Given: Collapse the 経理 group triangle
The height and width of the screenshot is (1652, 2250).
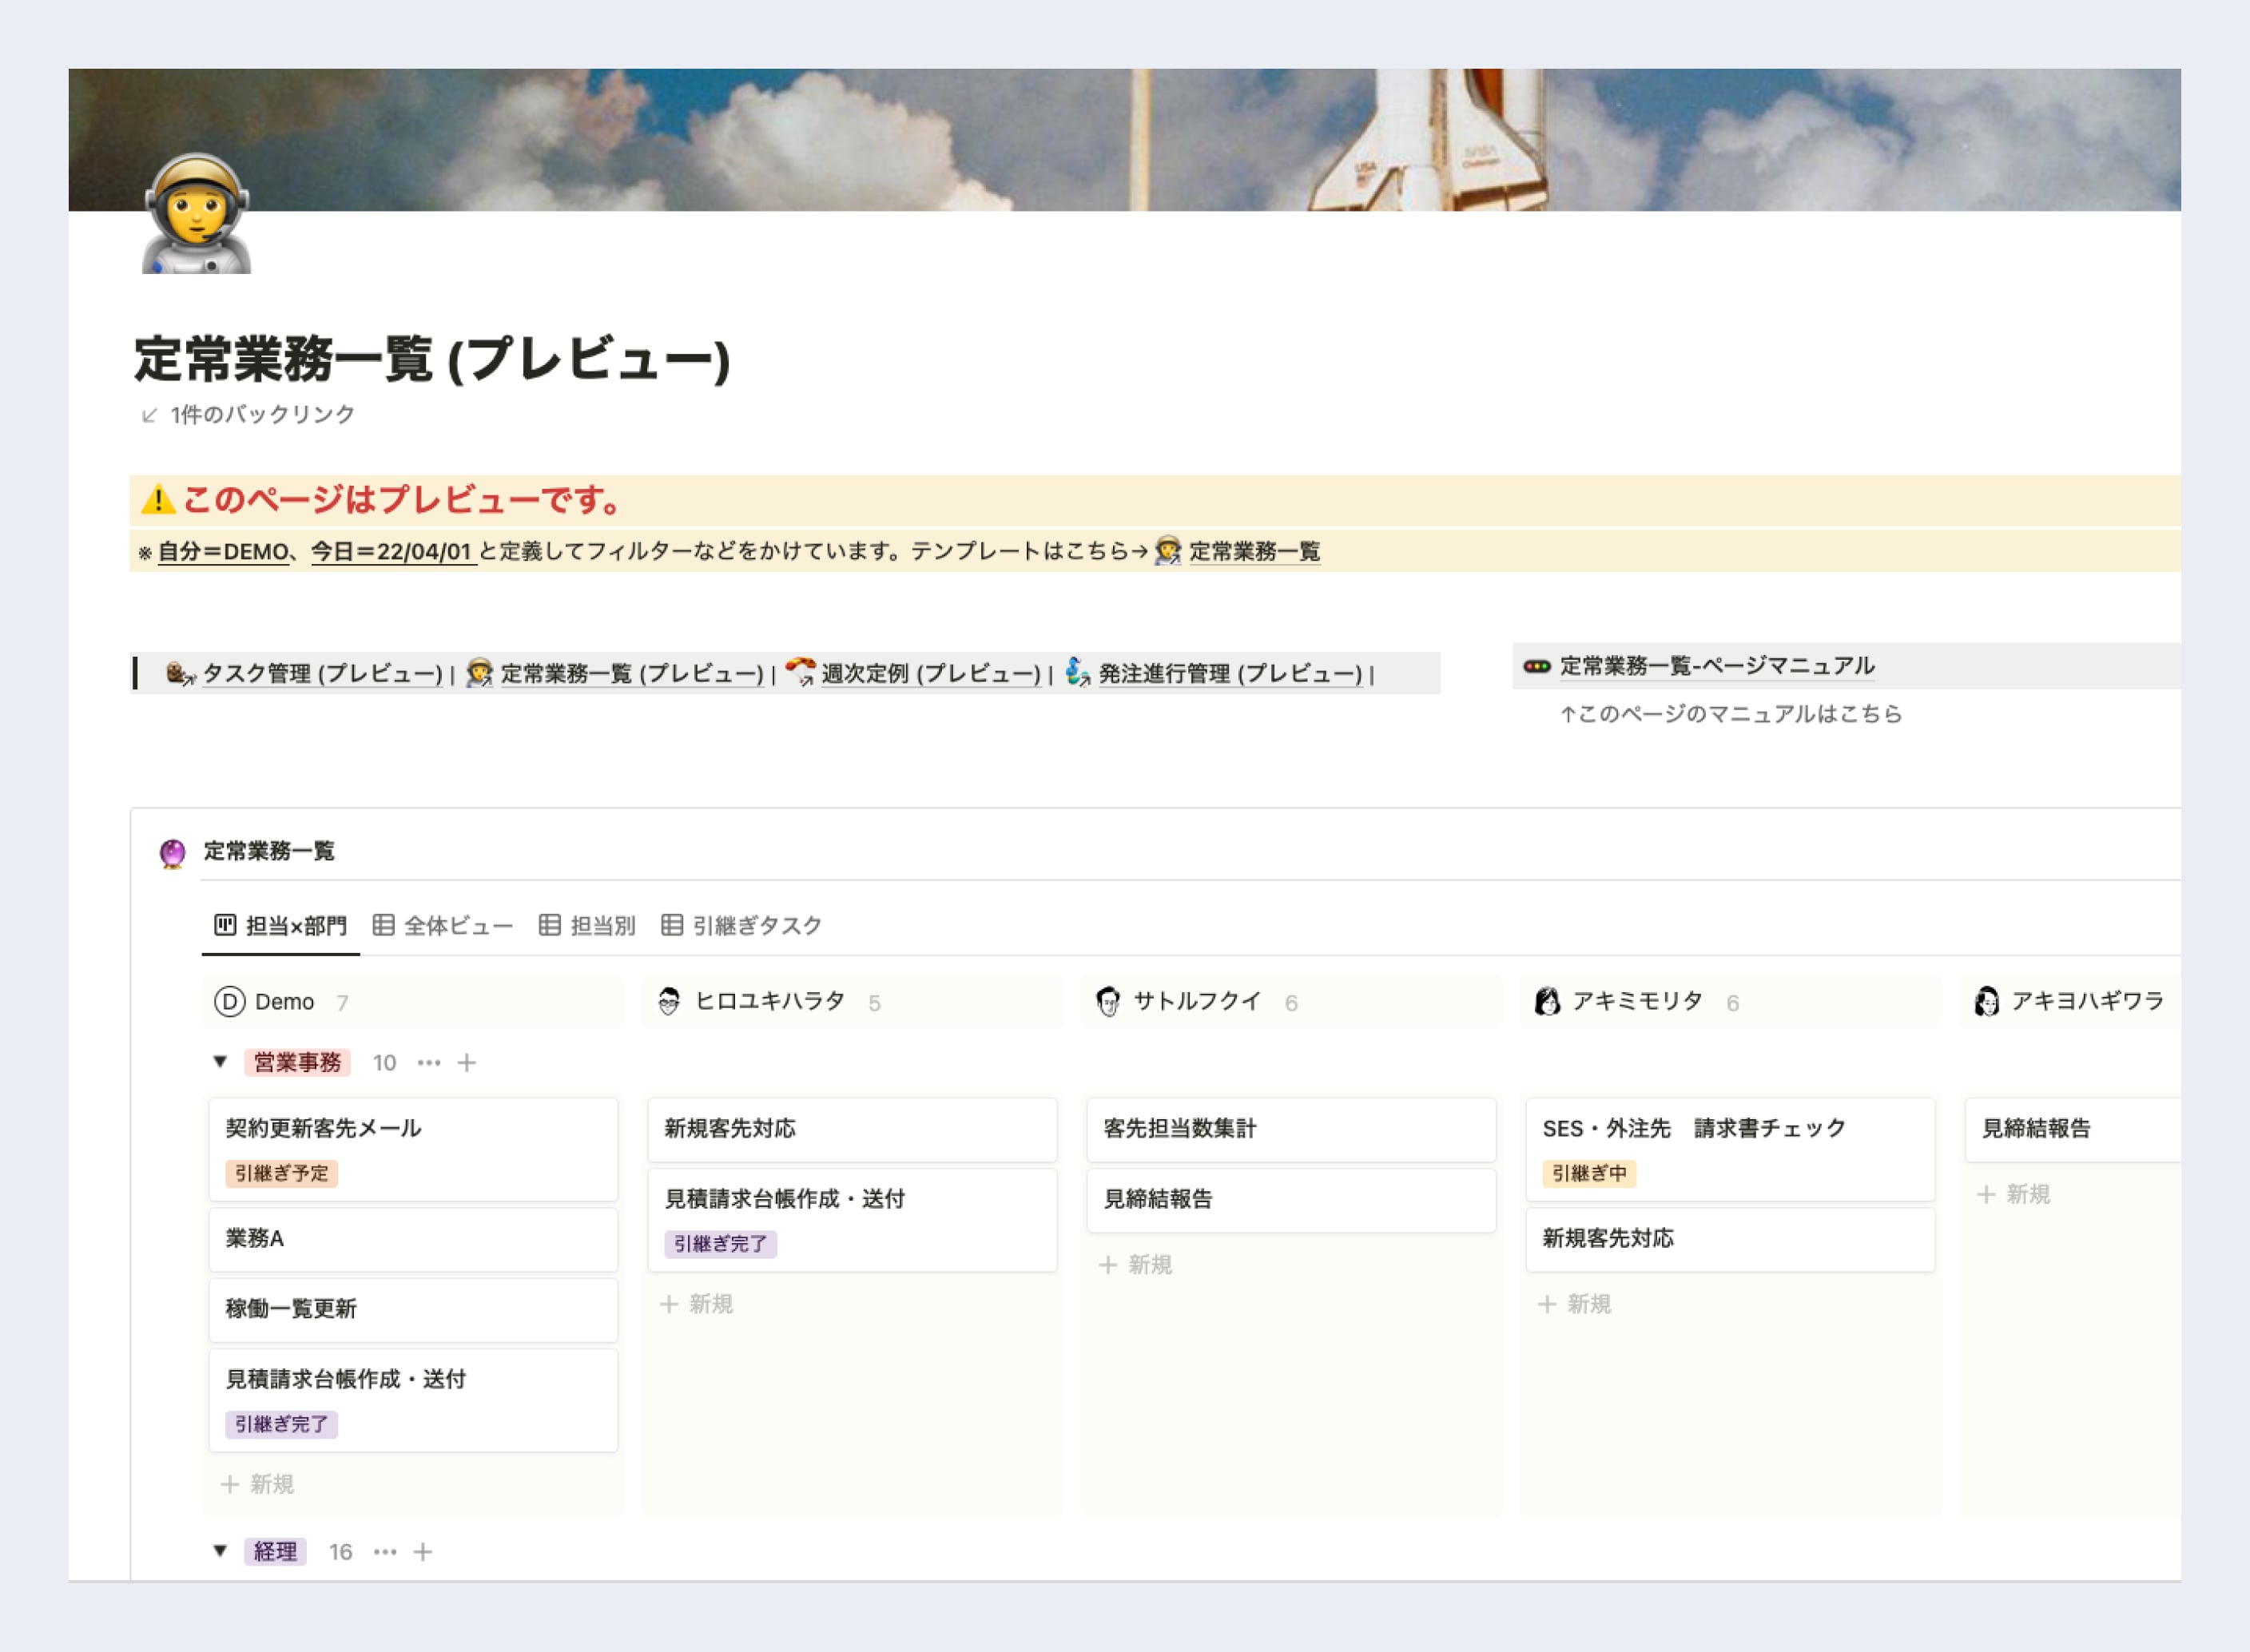Looking at the screenshot, I should (220, 1550).
